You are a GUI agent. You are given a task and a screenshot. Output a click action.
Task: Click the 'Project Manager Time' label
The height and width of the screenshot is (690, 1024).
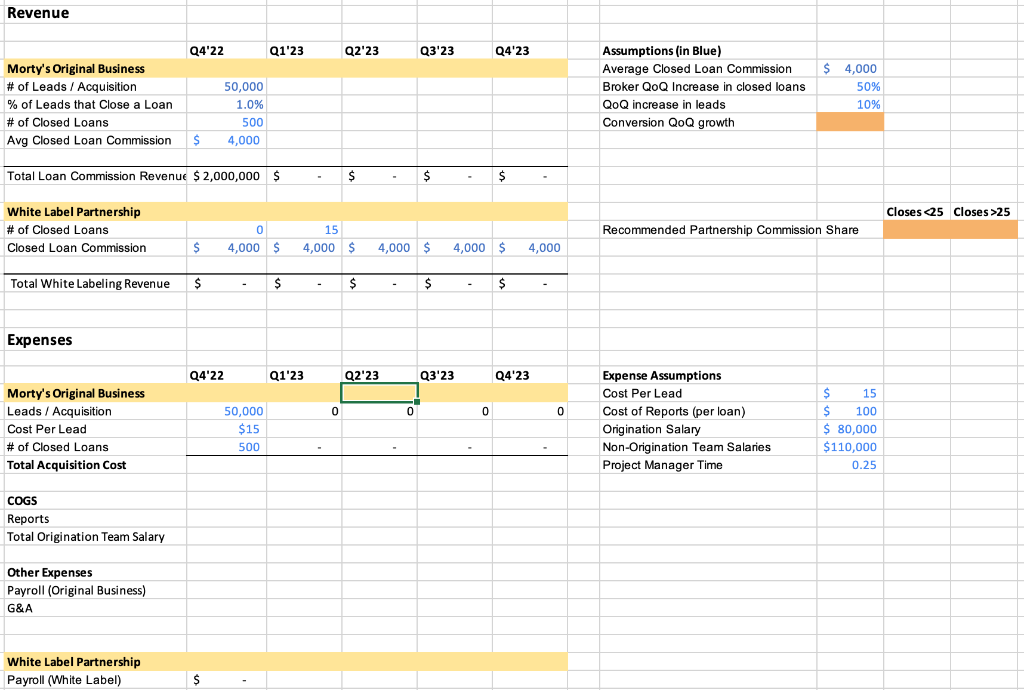(662, 465)
